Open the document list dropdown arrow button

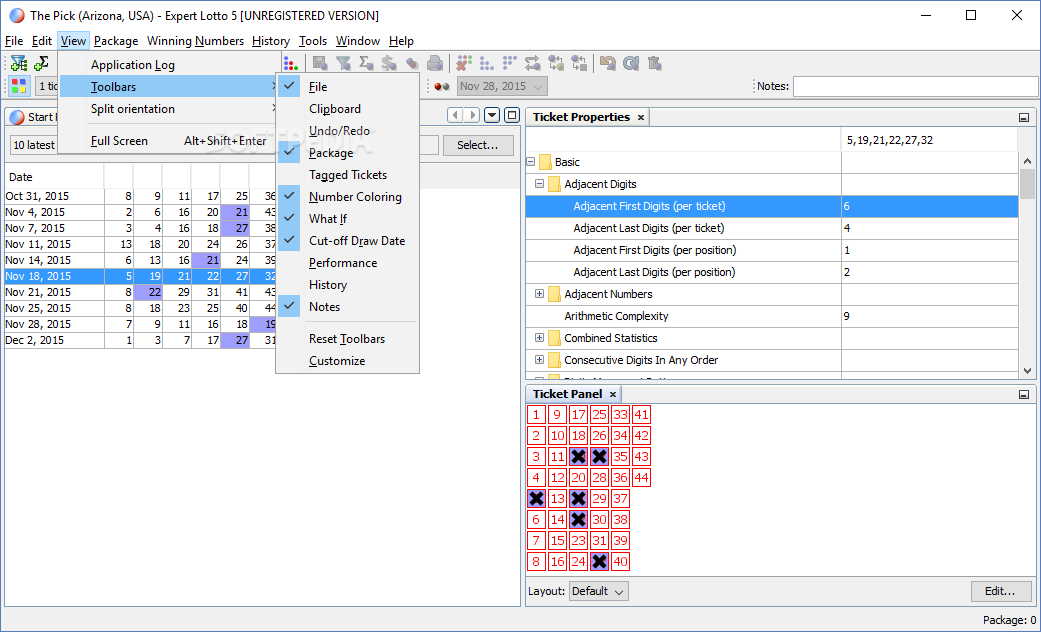pos(492,116)
